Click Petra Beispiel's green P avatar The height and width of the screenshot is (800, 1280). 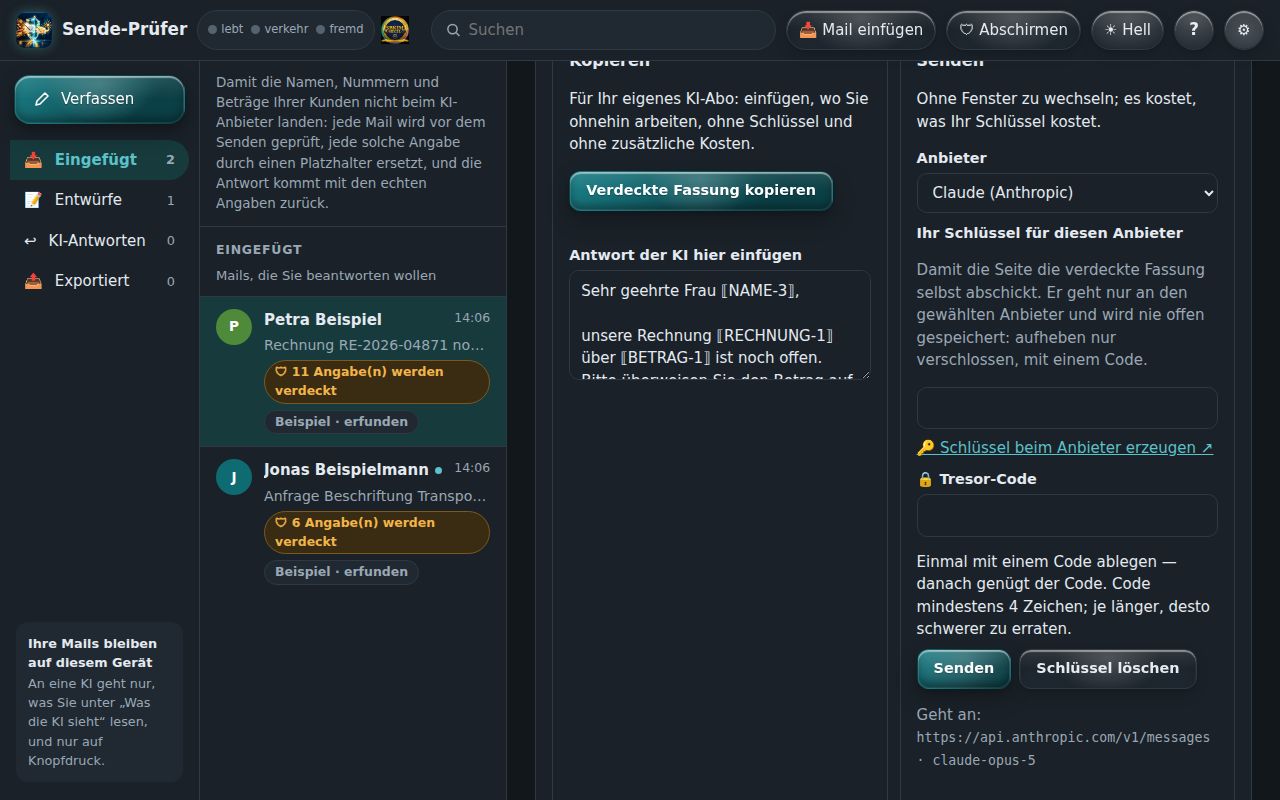[234, 326]
